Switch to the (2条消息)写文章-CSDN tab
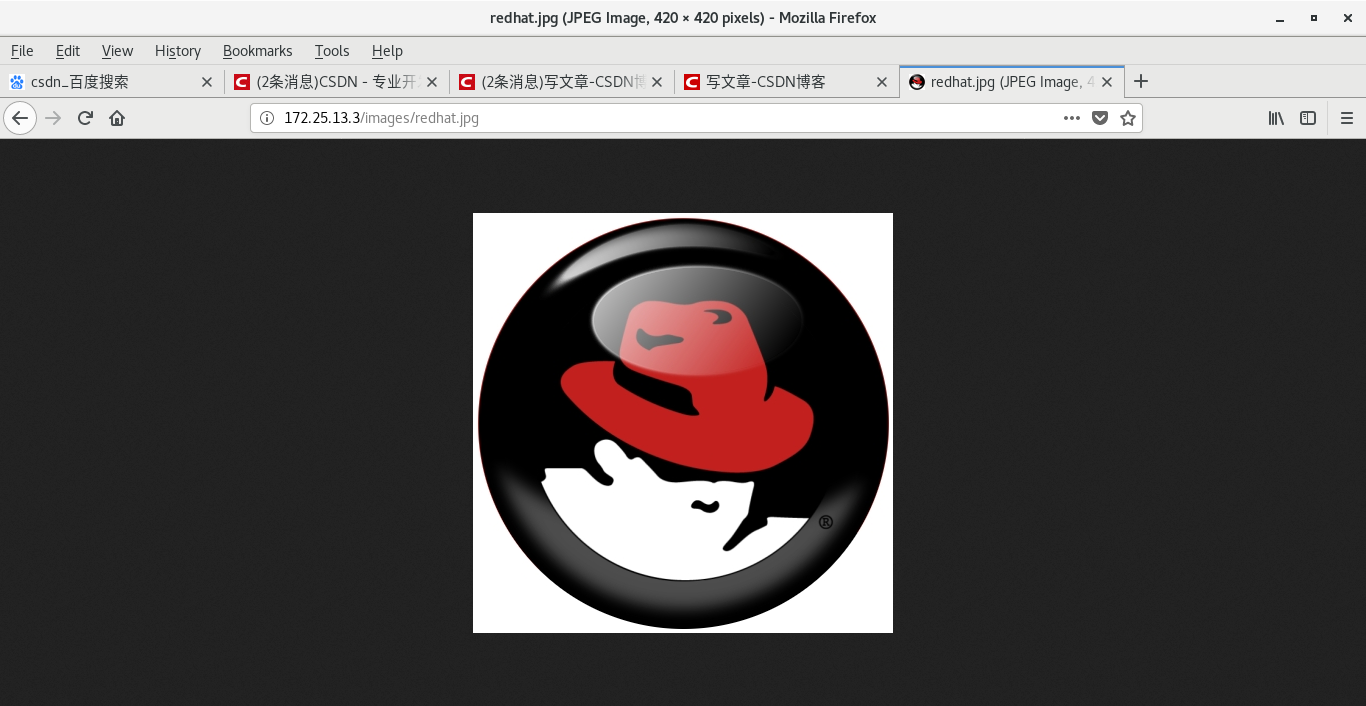 562,82
